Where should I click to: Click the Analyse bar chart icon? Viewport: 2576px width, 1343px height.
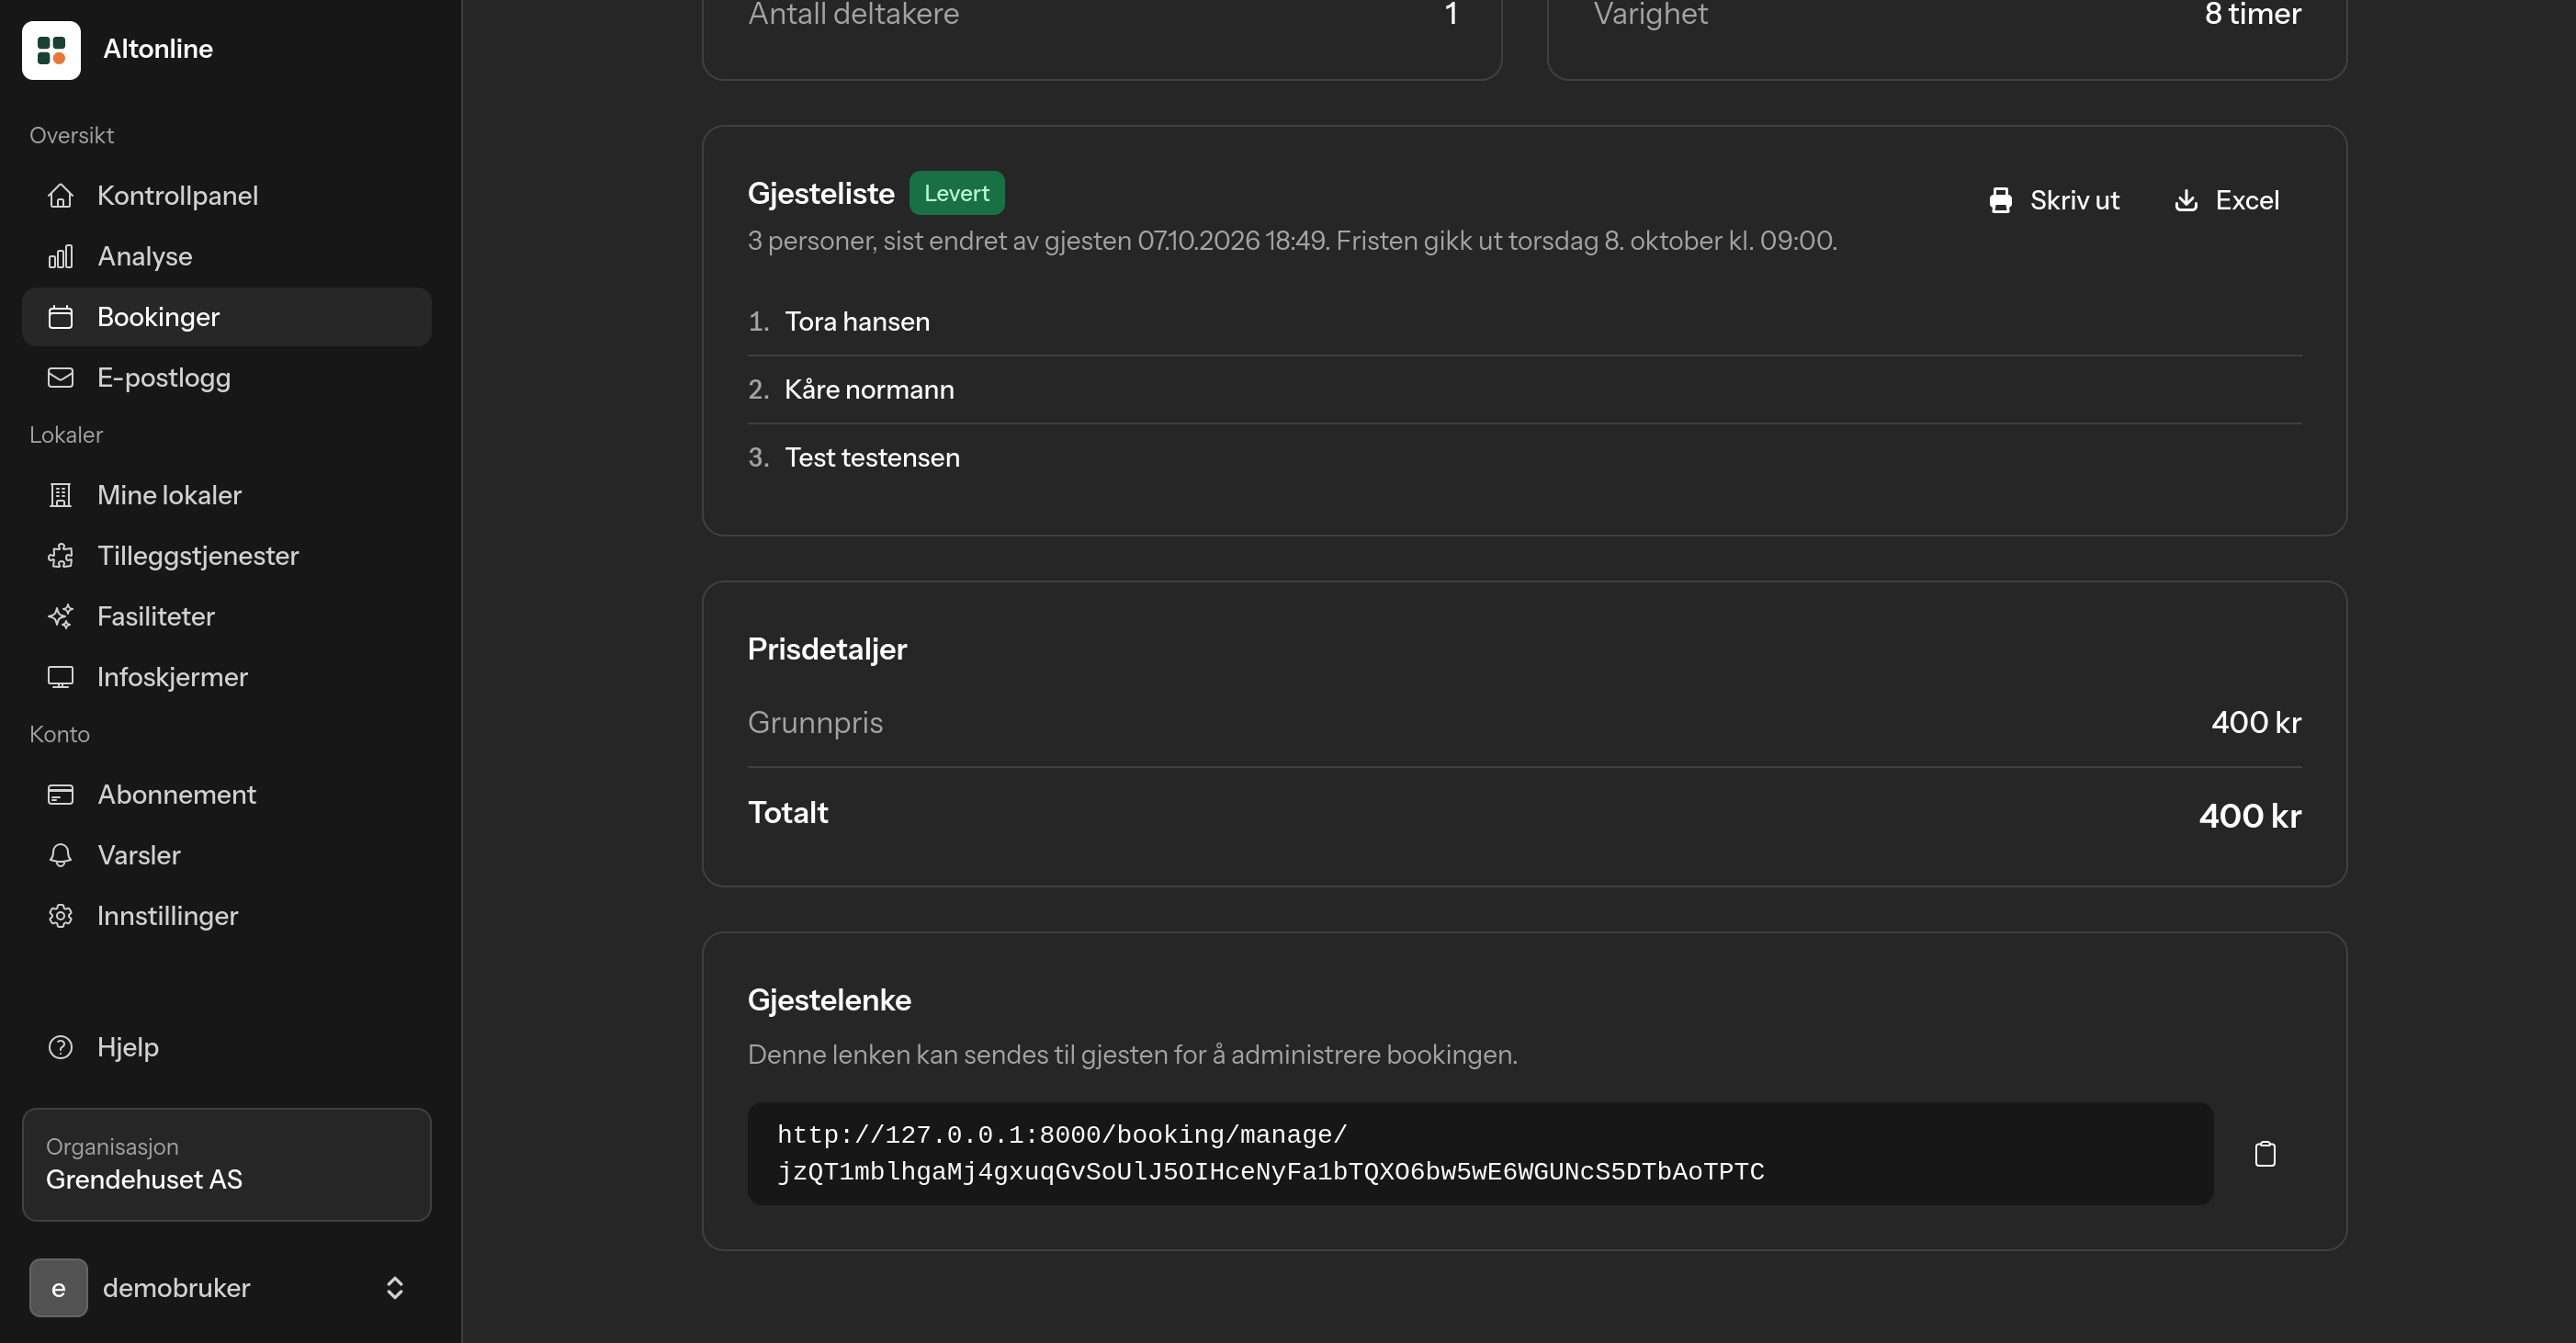tap(60, 257)
